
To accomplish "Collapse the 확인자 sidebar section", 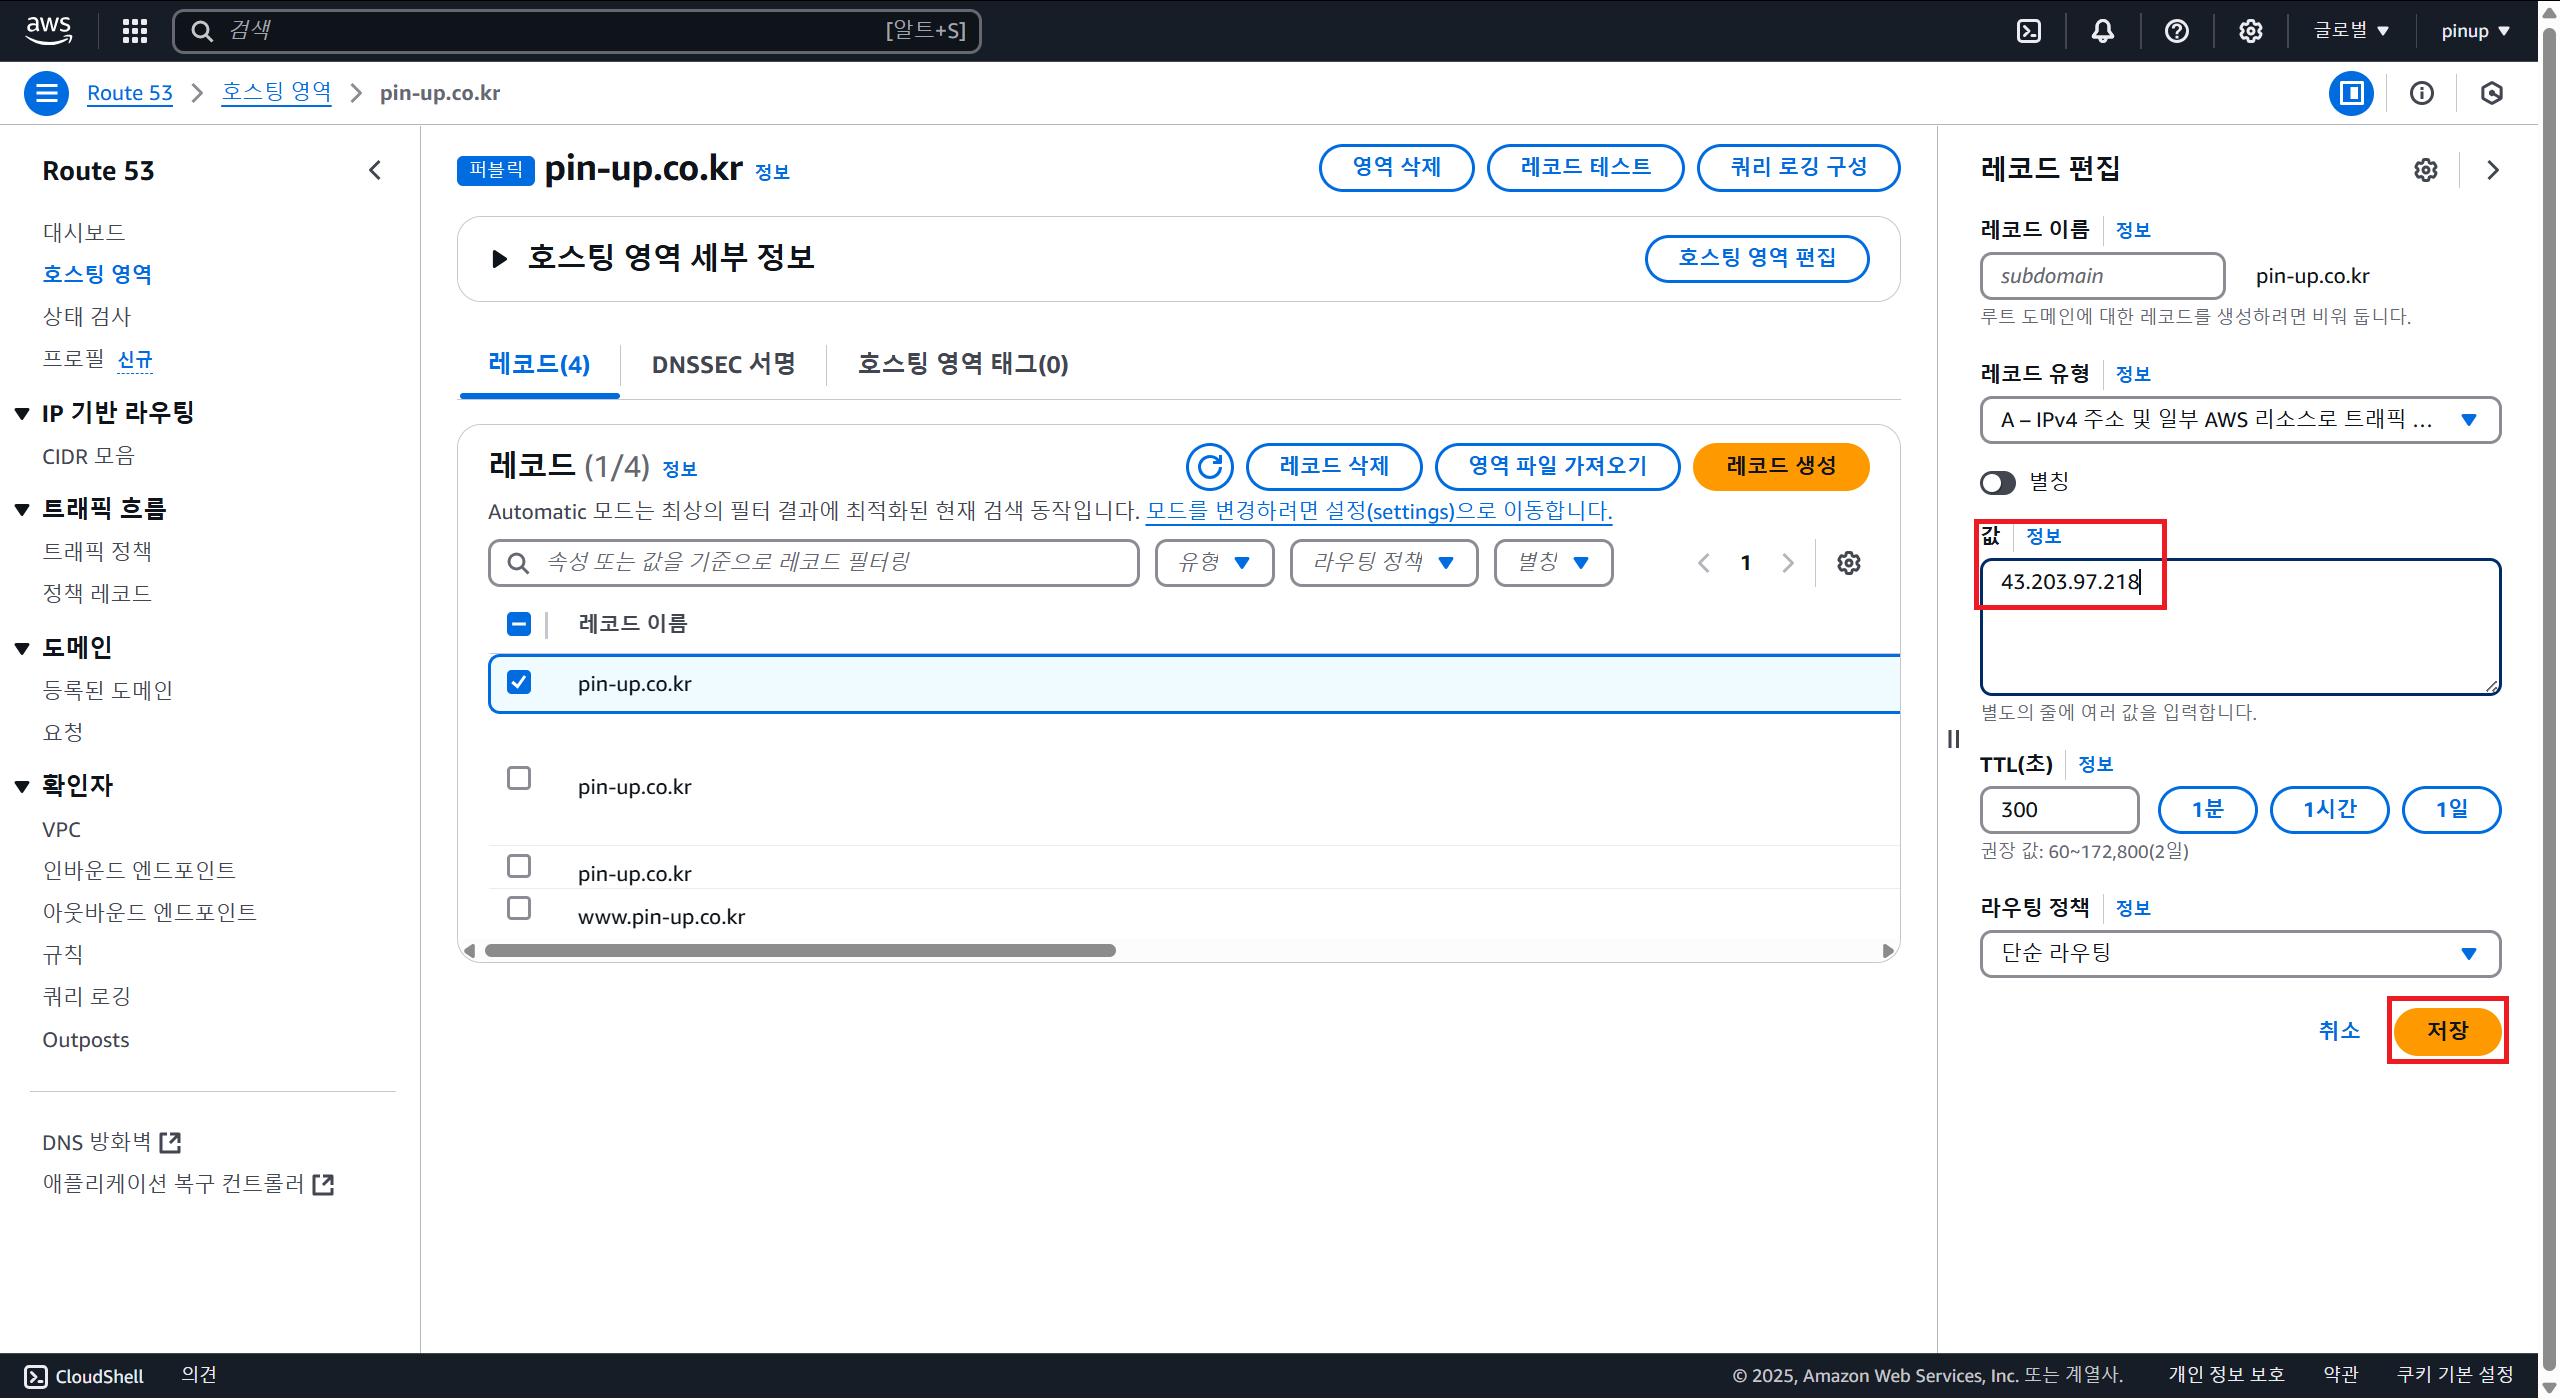I will (22, 786).
